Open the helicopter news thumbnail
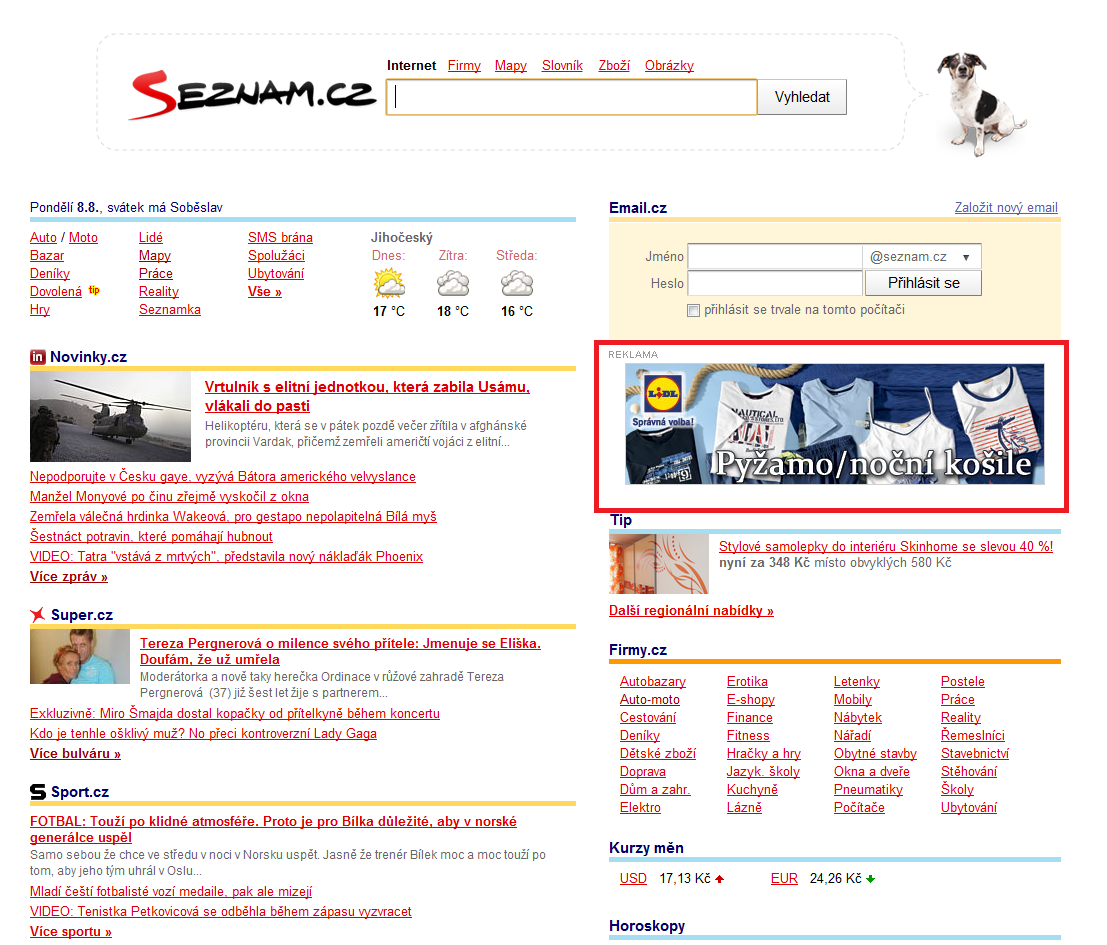 pyautogui.click(x=110, y=416)
